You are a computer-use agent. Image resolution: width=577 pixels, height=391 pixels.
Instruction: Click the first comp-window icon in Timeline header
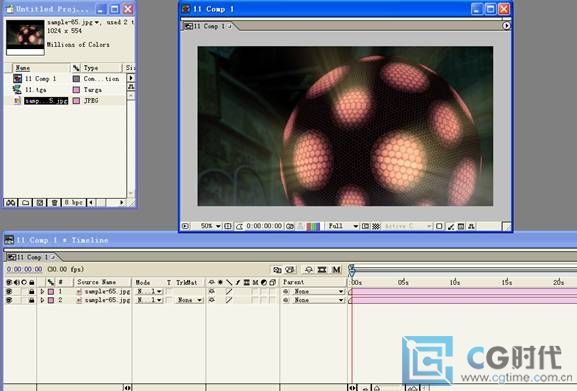pyautogui.click(x=277, y=270)
